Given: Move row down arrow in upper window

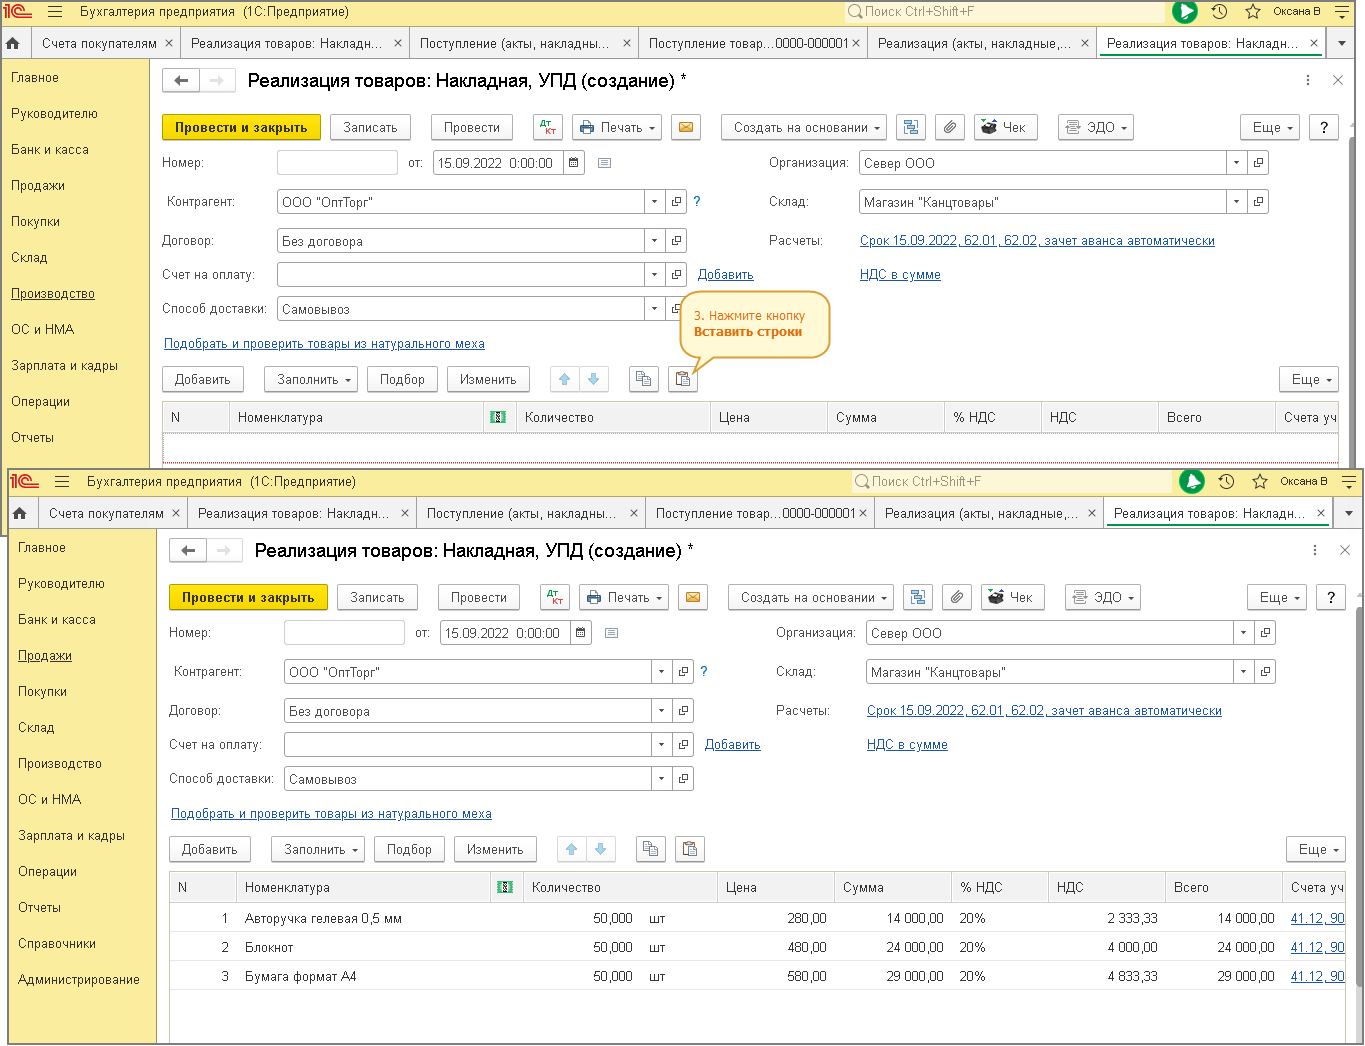Looking at the screenshot, I should pyautogui.click(x=594, y=379).
